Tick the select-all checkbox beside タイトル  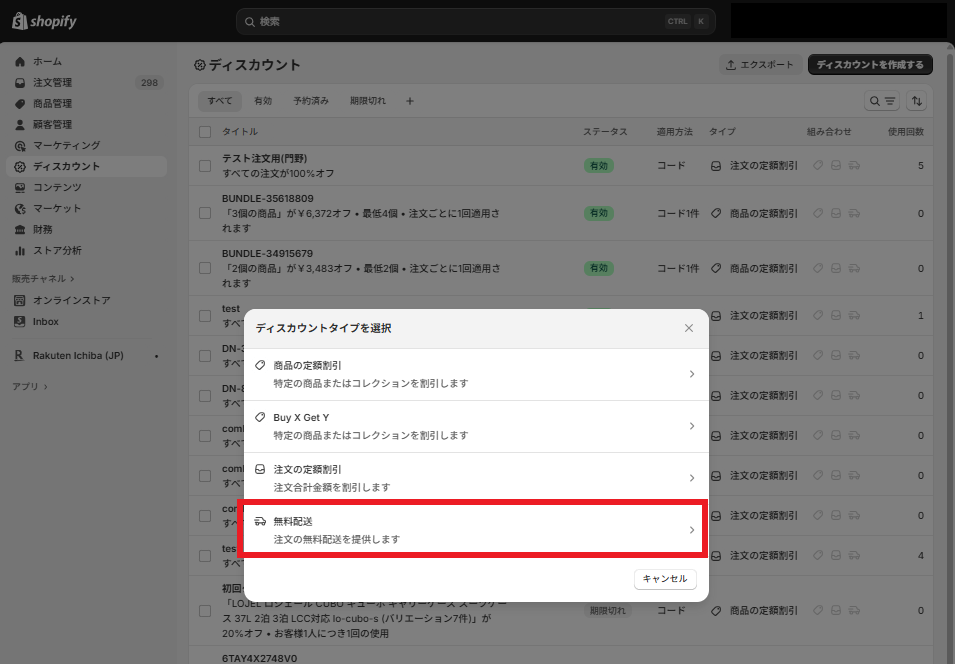click(205, 132)
